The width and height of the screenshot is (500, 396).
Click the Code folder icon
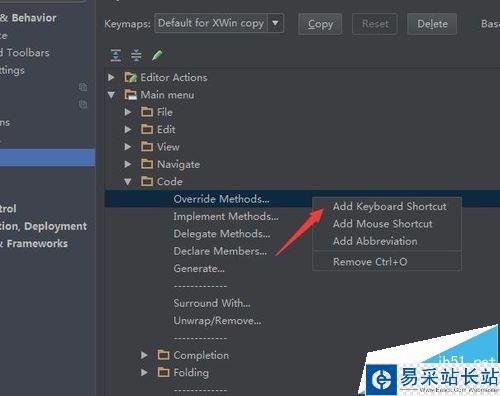(x=147, y=181)
